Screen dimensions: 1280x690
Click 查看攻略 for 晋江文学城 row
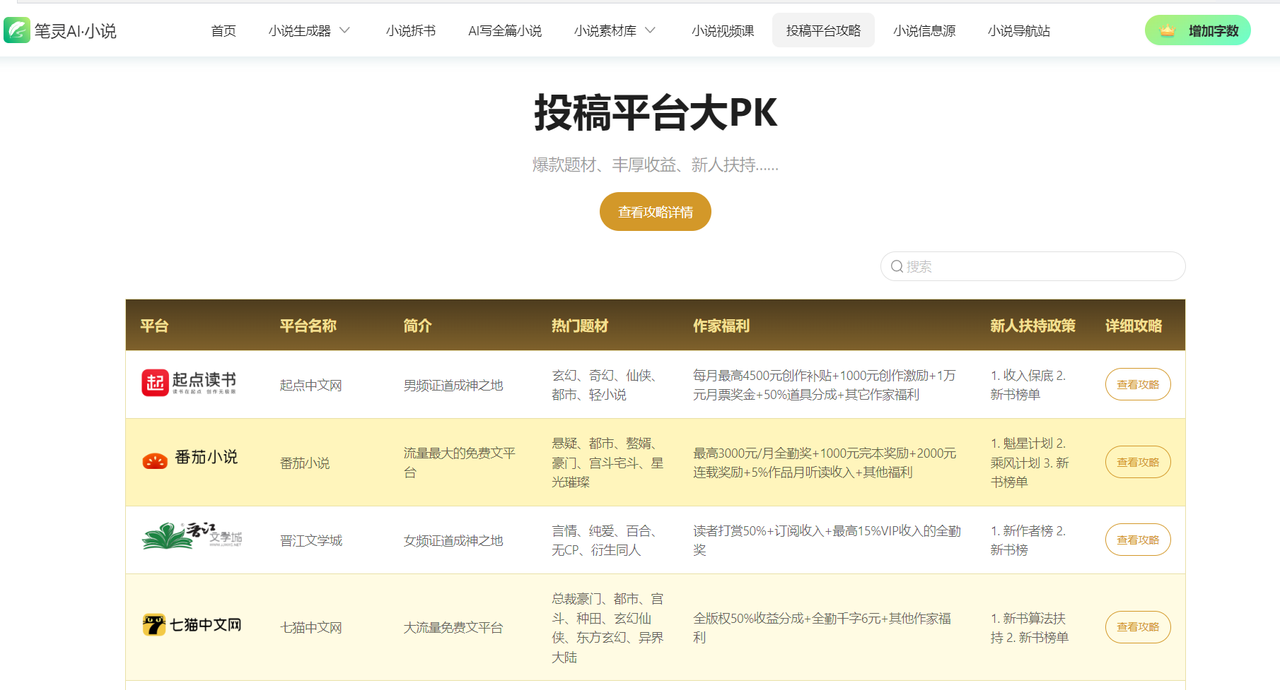[x=1138, y=540]
